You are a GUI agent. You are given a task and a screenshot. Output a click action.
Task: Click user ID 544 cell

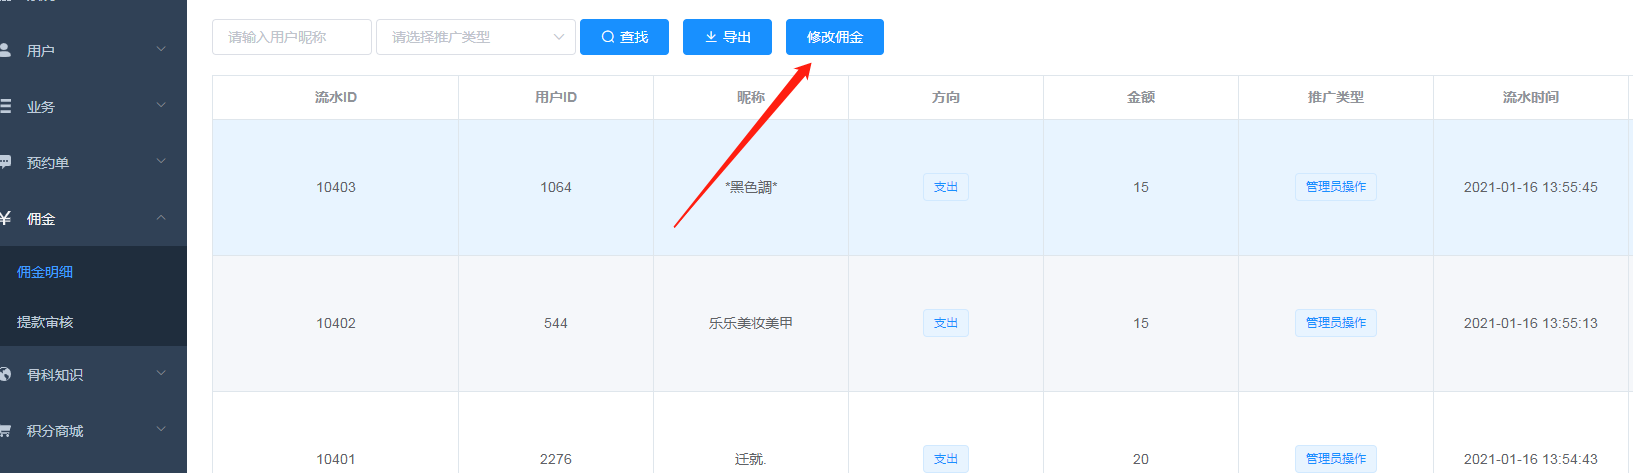click(x=556, y=323)
